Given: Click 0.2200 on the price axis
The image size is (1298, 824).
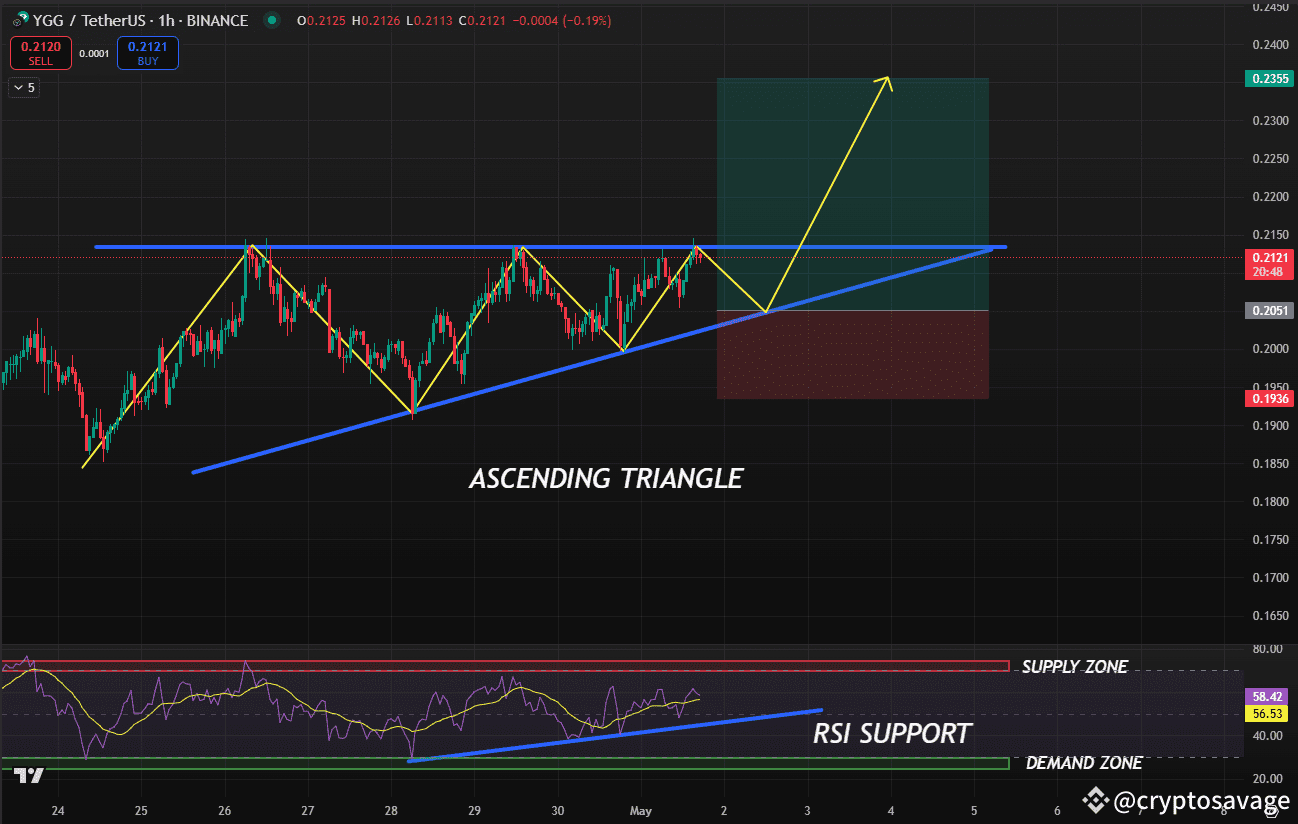Looking at the screenshot, I should click(1268, 197).
